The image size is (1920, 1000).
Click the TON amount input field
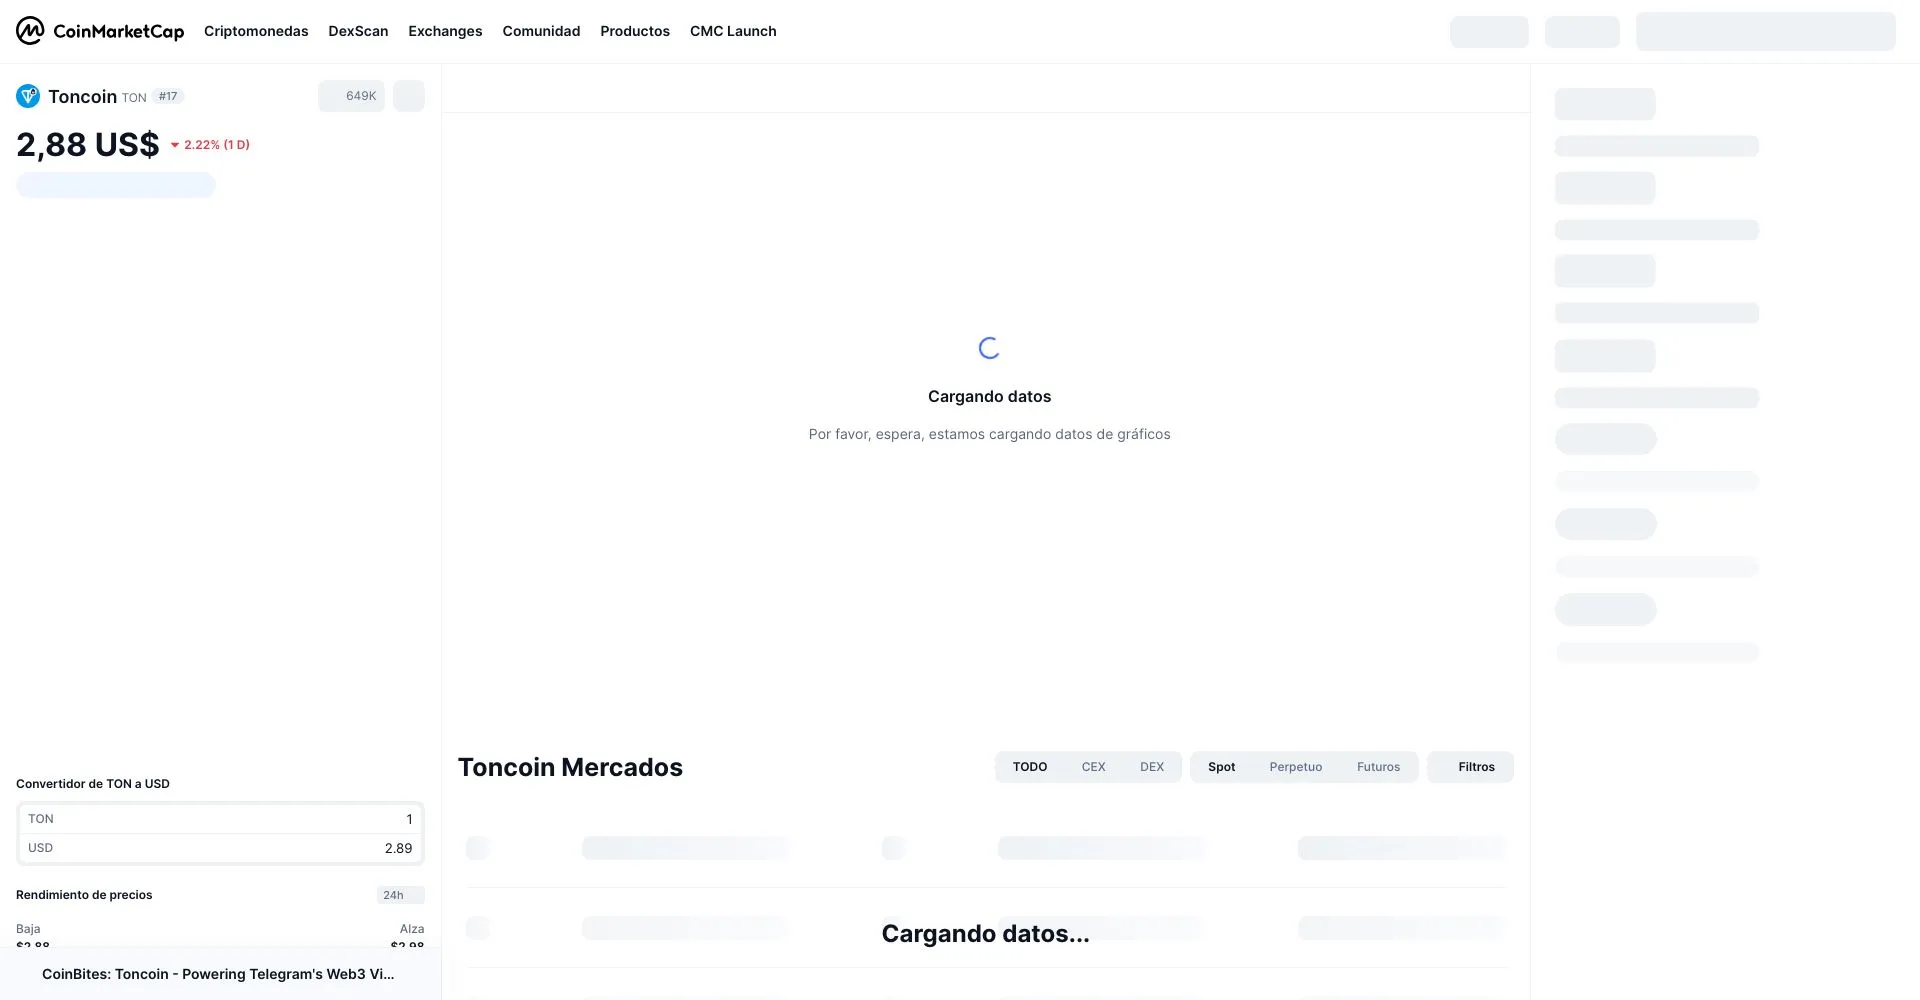pos(220,819)
